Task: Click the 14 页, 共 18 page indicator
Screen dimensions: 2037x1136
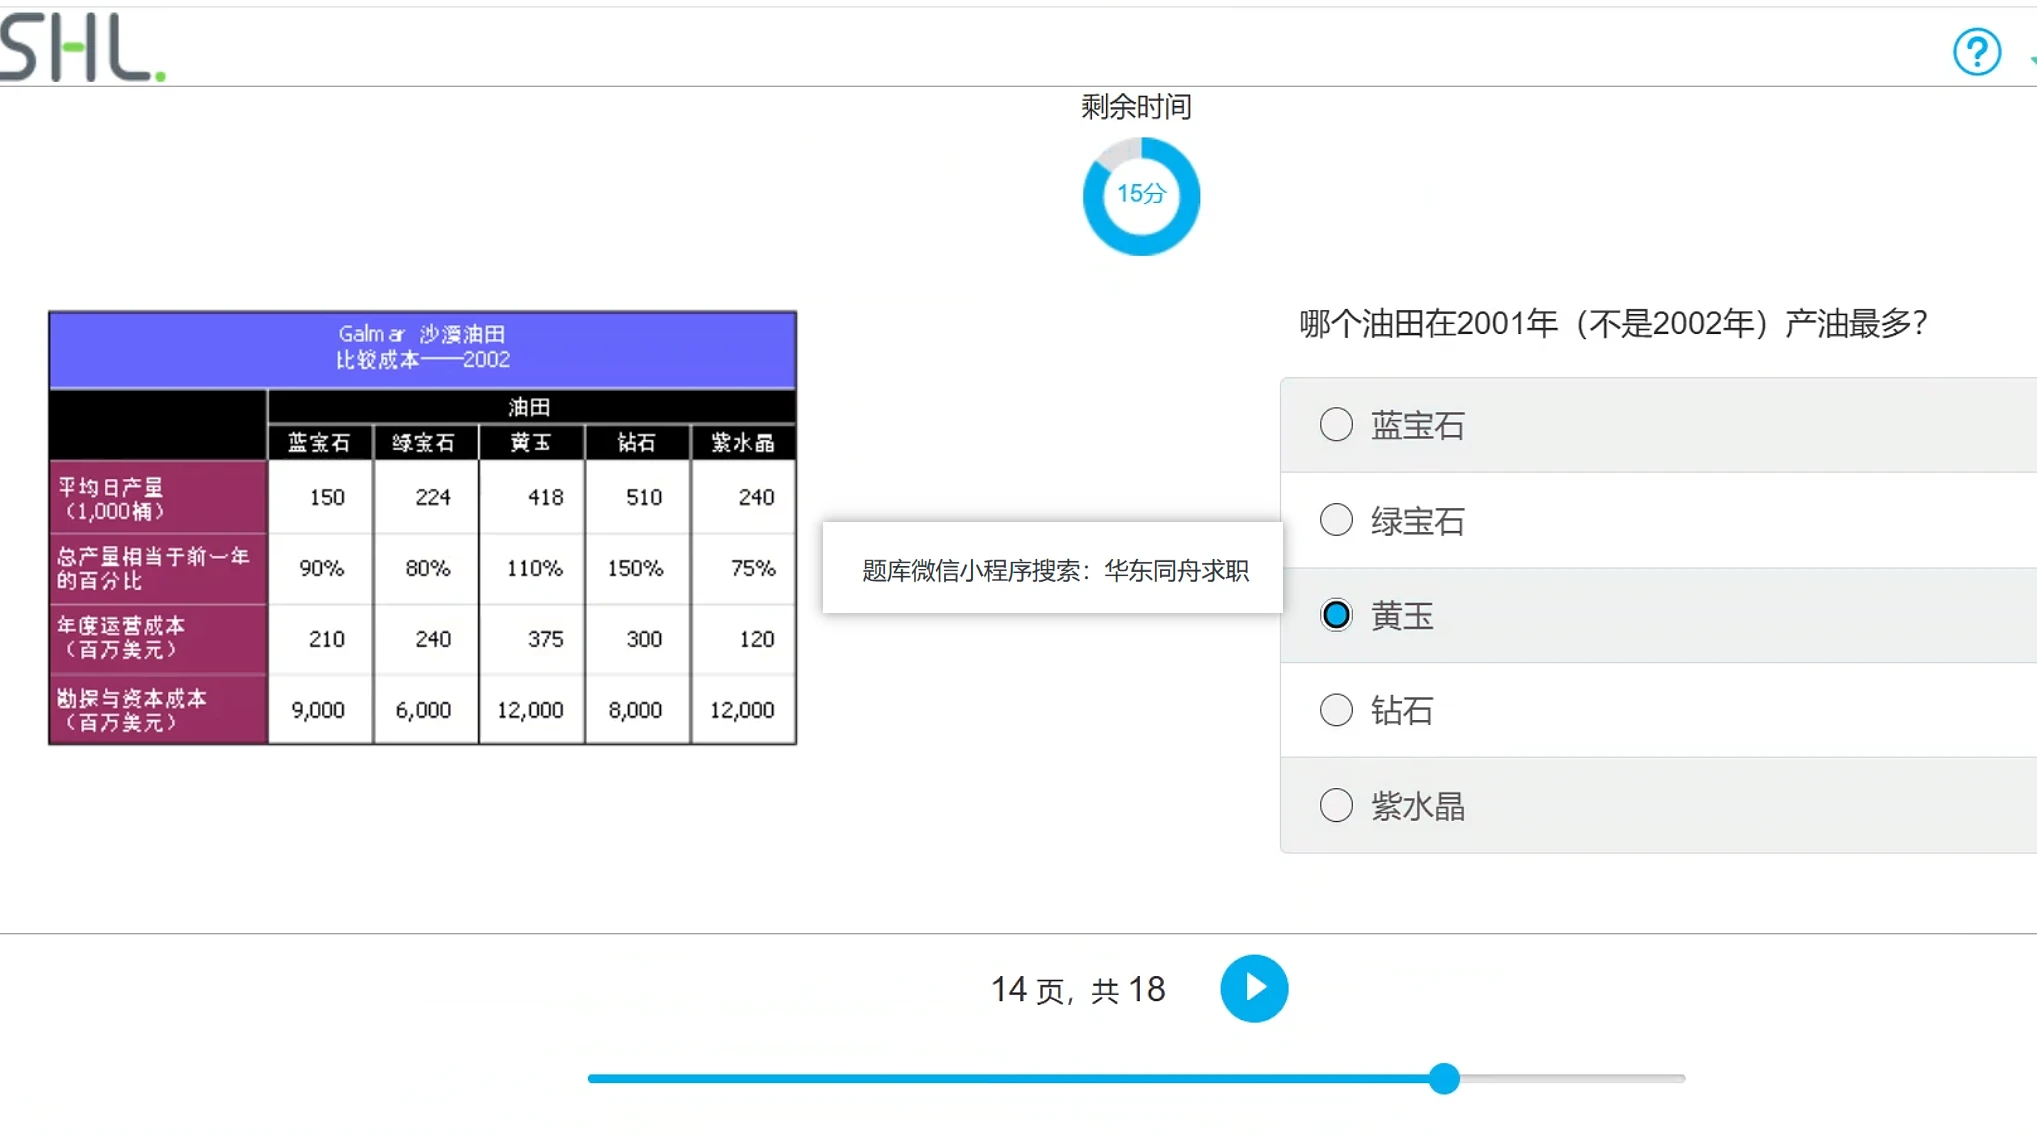Action: tap(1077, 989)
